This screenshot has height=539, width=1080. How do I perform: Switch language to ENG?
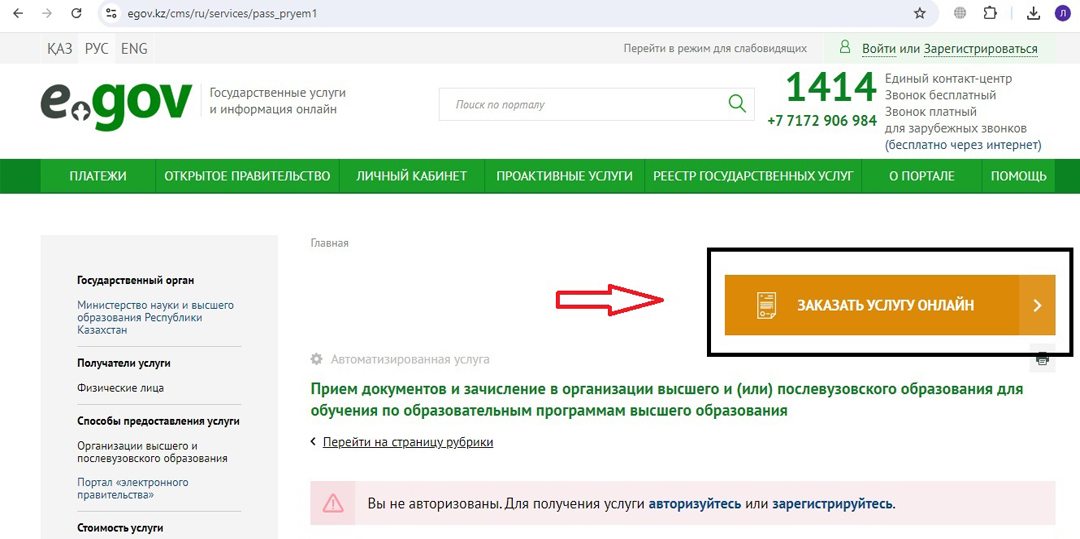point(134,49)
